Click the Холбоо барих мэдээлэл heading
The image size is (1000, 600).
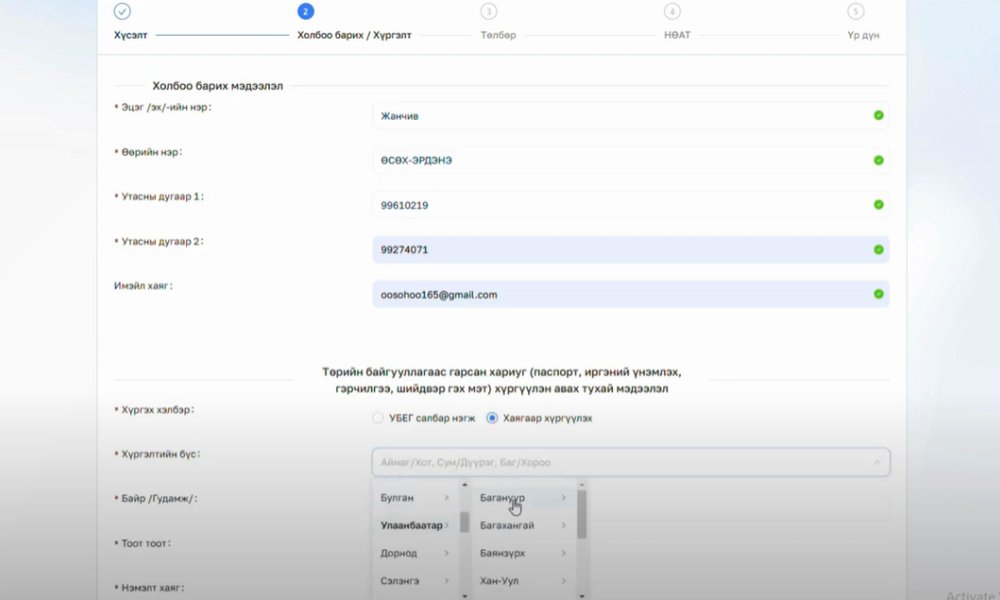[217, 85]
